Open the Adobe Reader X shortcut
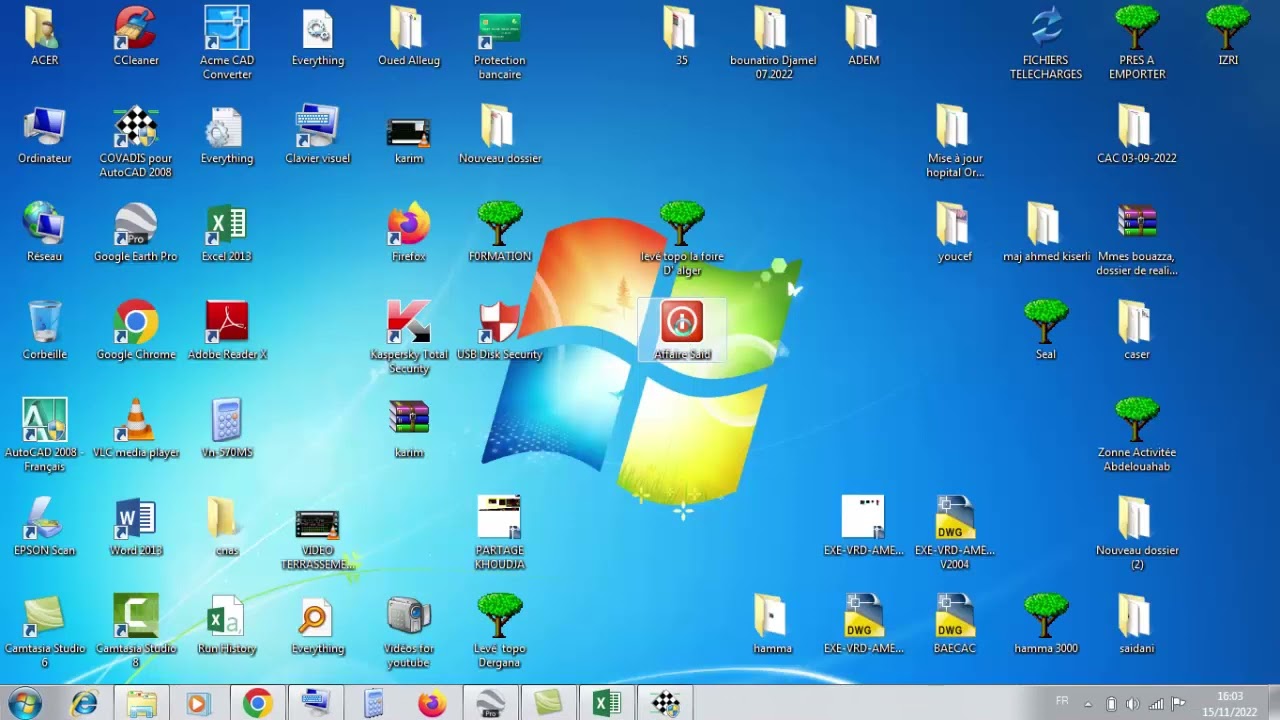This screenshot has width=1280, height=720. pos(227,331)
